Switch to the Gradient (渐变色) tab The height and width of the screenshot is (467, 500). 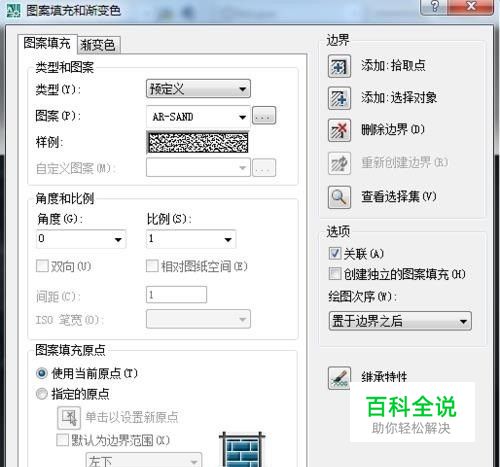tap(98, 45)
